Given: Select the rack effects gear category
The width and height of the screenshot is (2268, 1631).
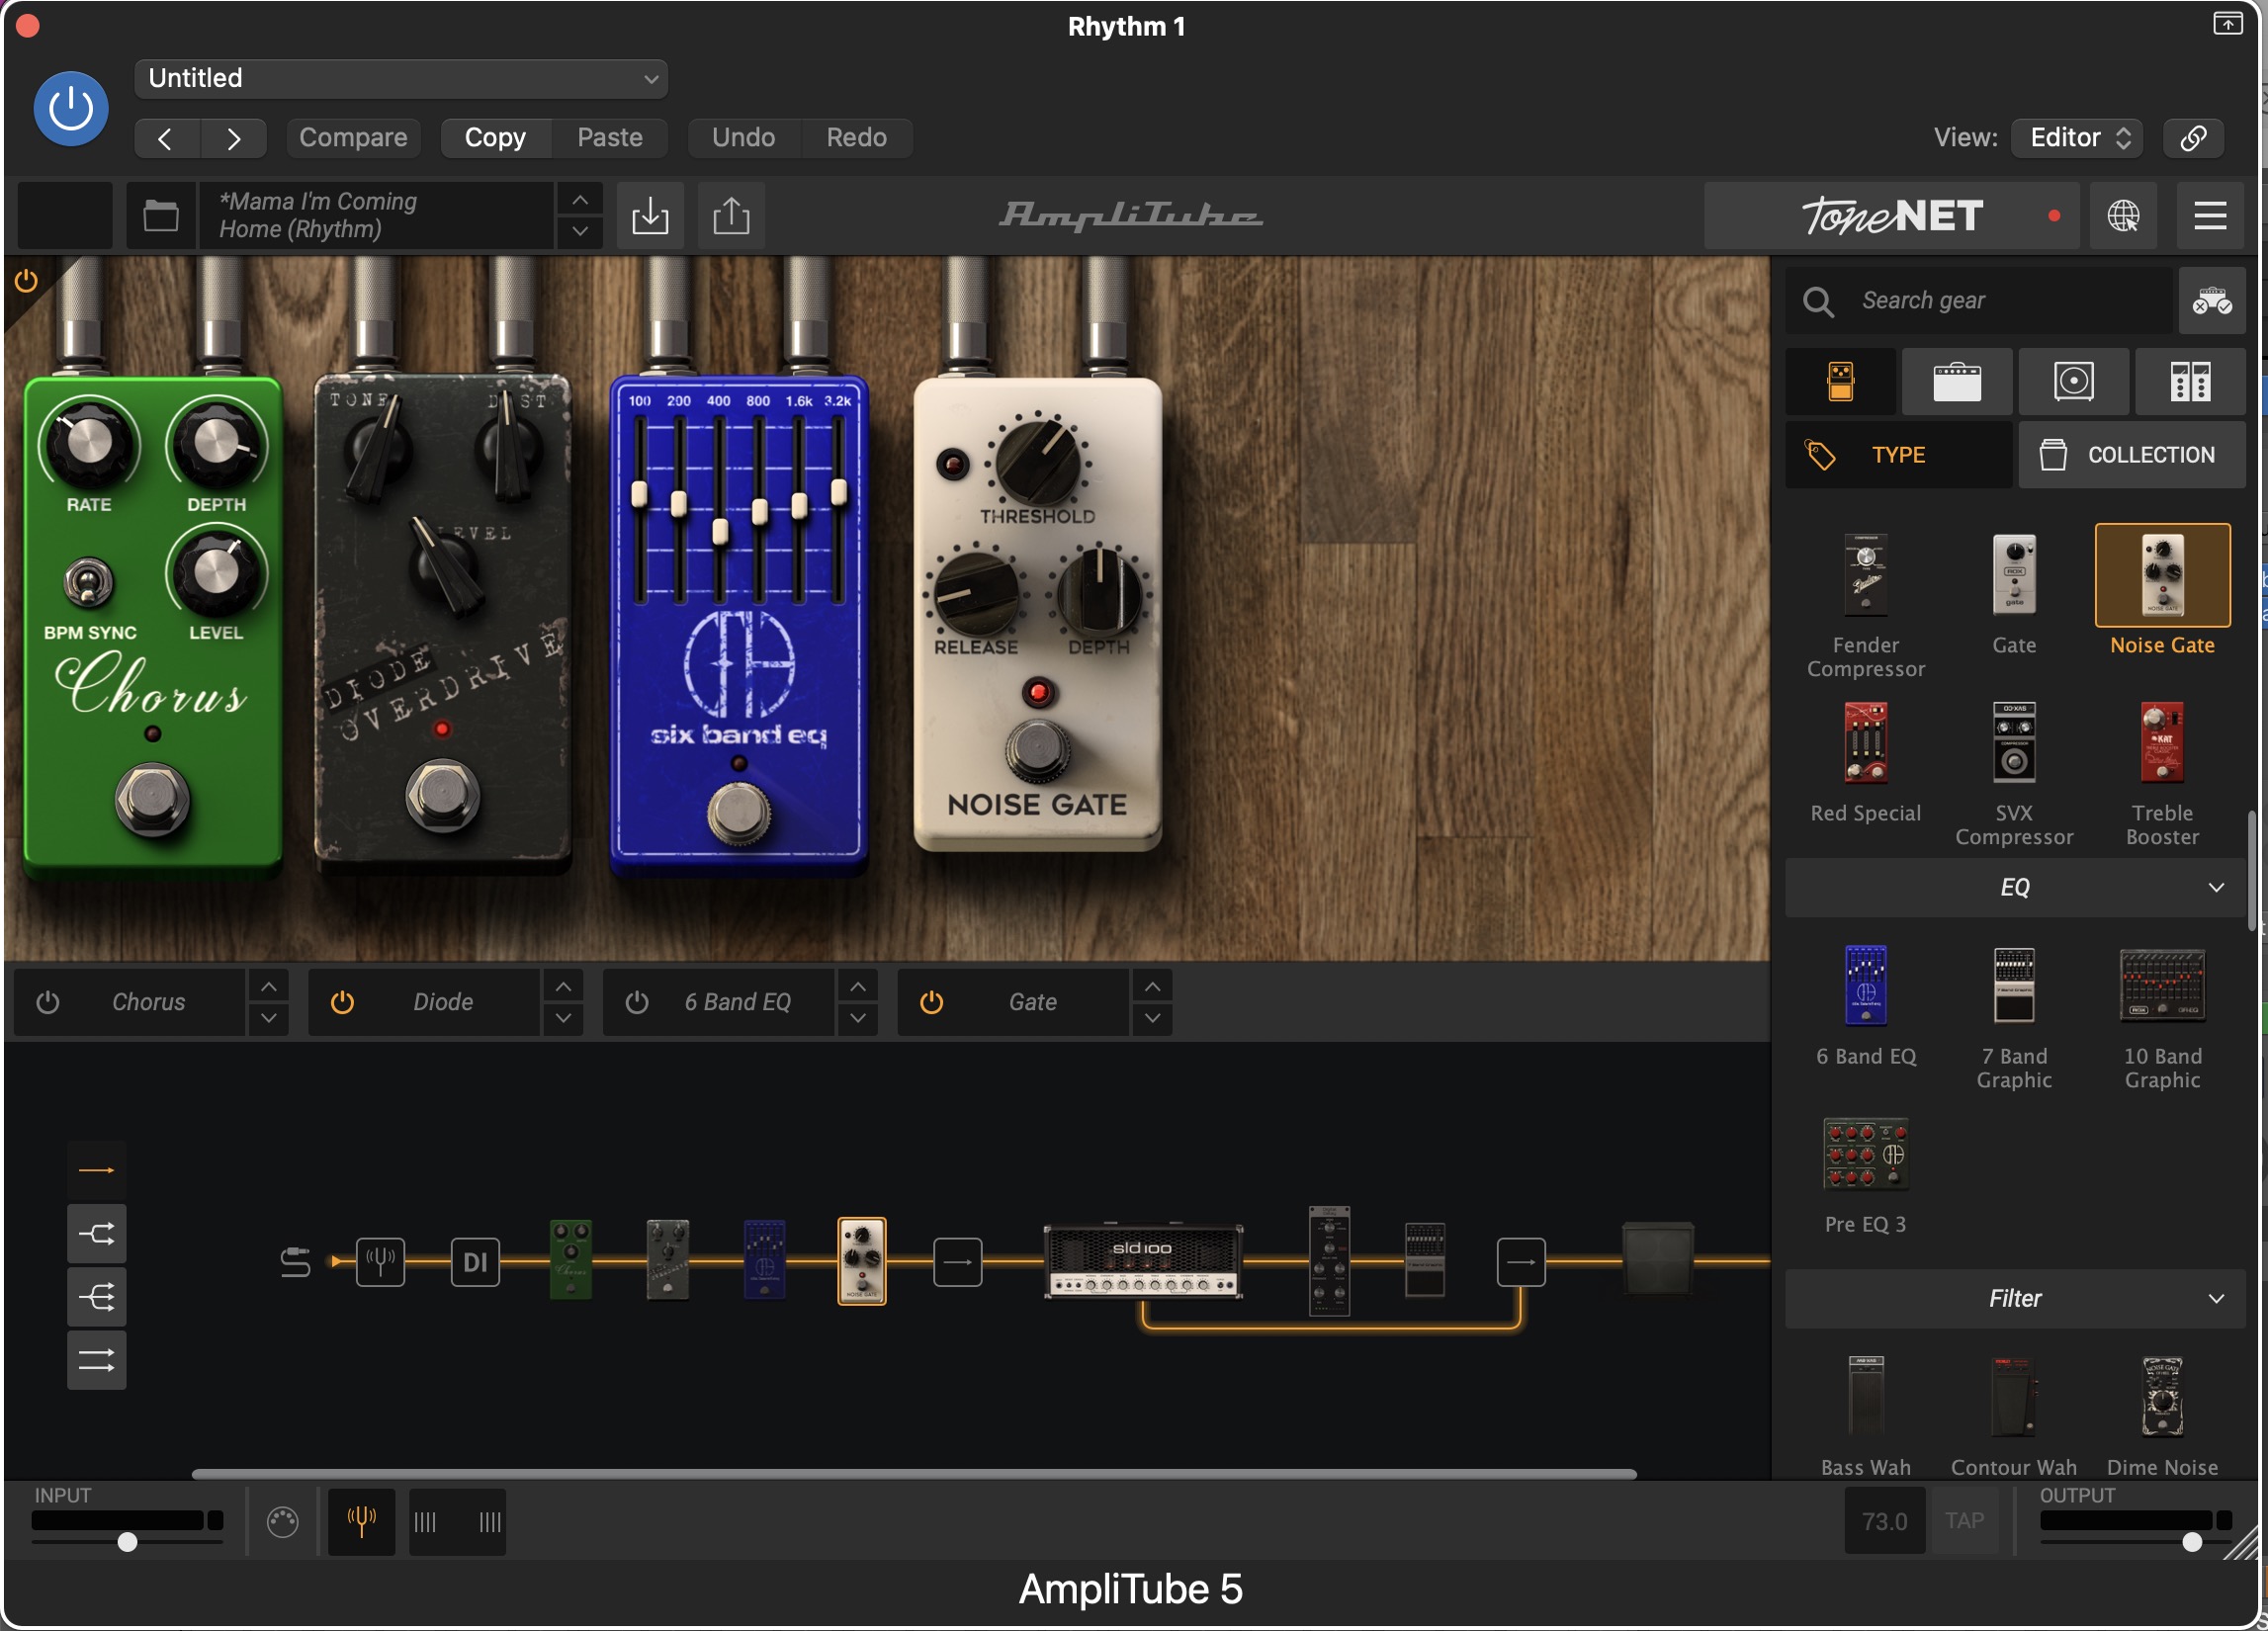Looking at the screenshot, I should [2190, 381].
